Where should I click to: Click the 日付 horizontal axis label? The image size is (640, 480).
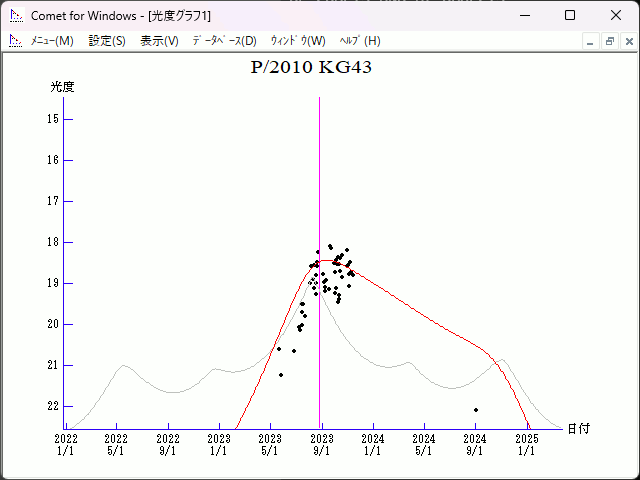click(x=578, y=428)
